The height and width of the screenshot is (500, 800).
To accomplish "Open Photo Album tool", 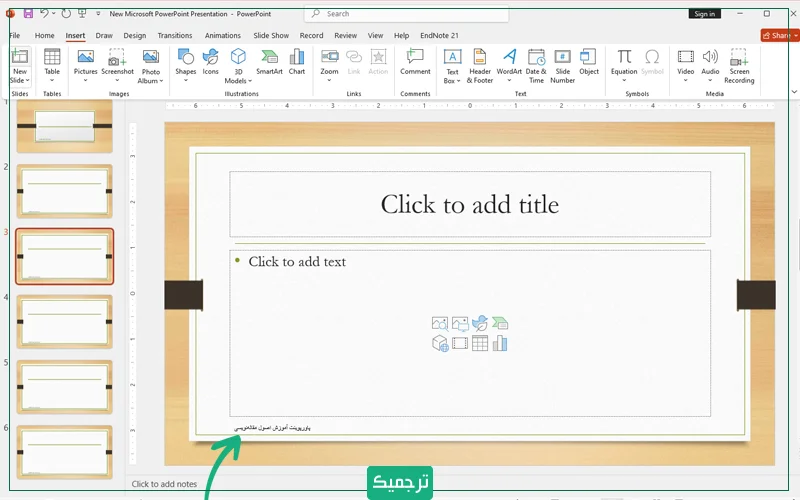I will click(x=151, y=66).
